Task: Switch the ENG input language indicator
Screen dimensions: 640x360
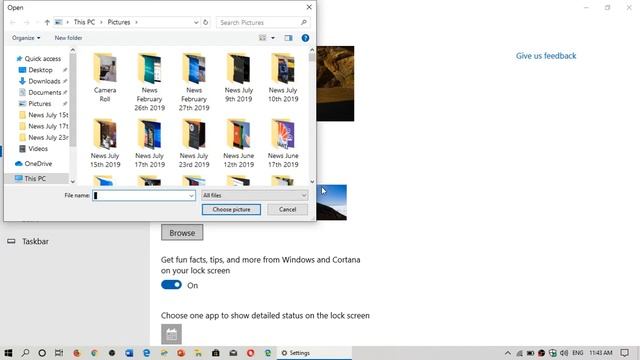Action: click(578, 353)
